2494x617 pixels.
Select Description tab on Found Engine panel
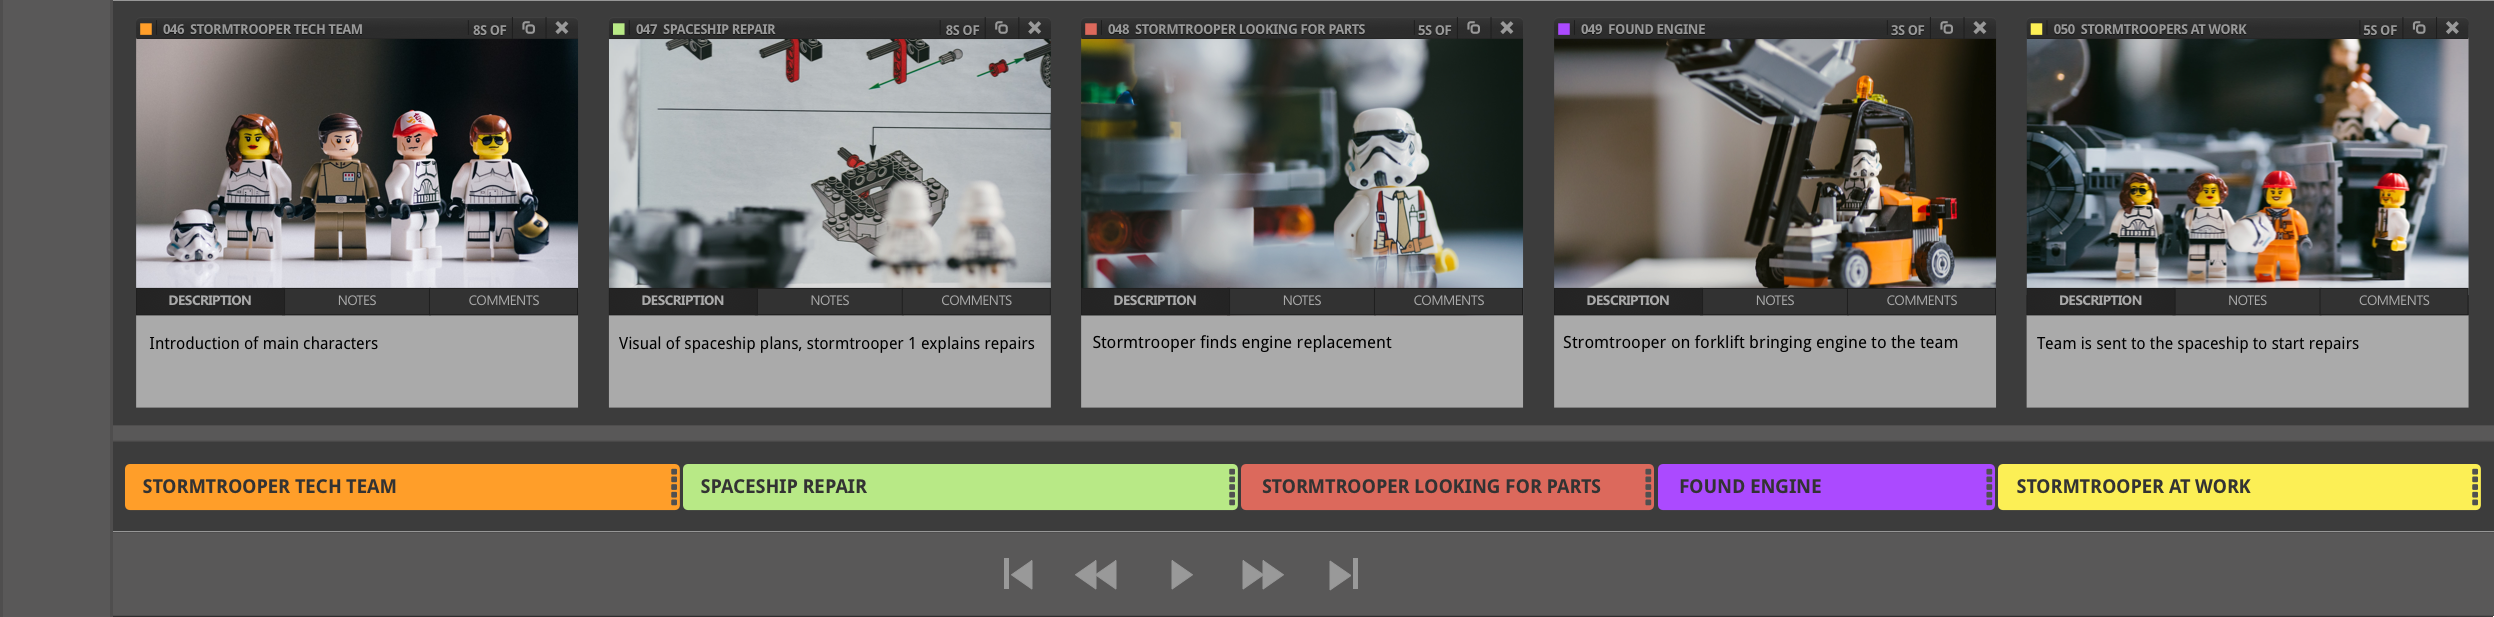tap(1628, 301)
